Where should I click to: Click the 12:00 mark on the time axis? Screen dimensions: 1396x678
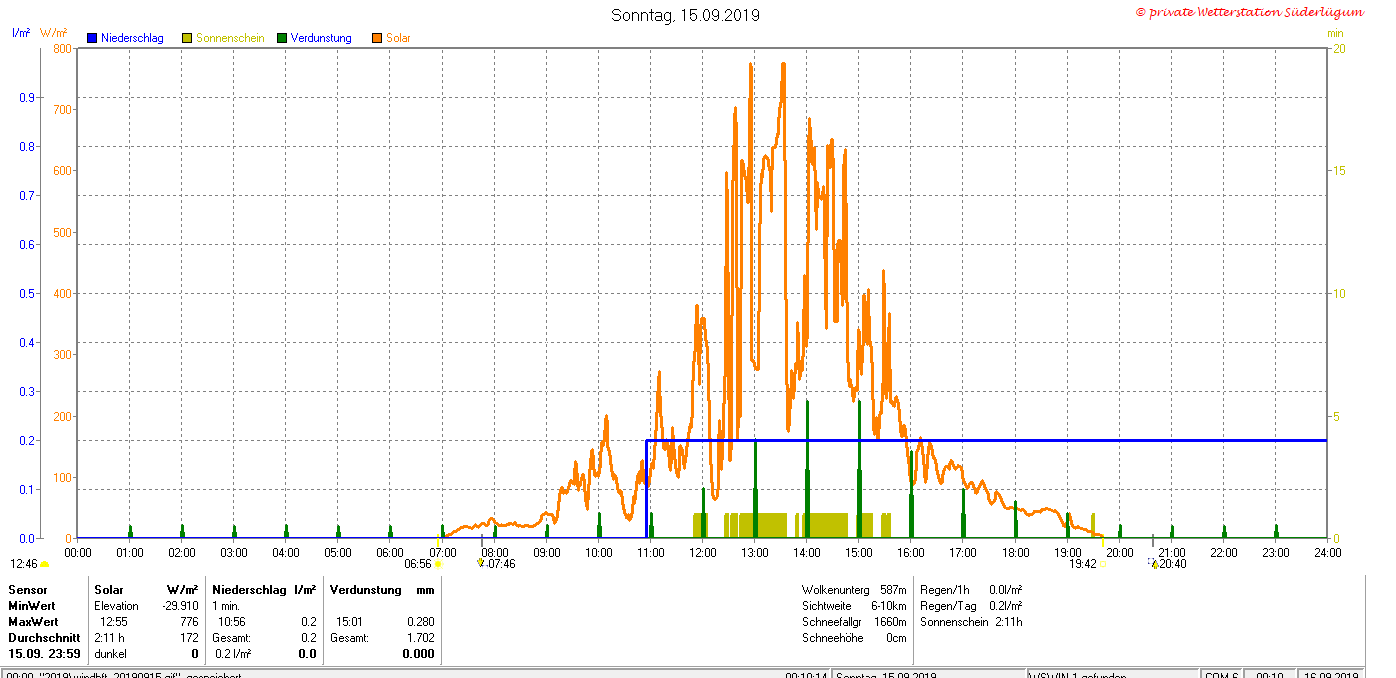coord(703,552)
